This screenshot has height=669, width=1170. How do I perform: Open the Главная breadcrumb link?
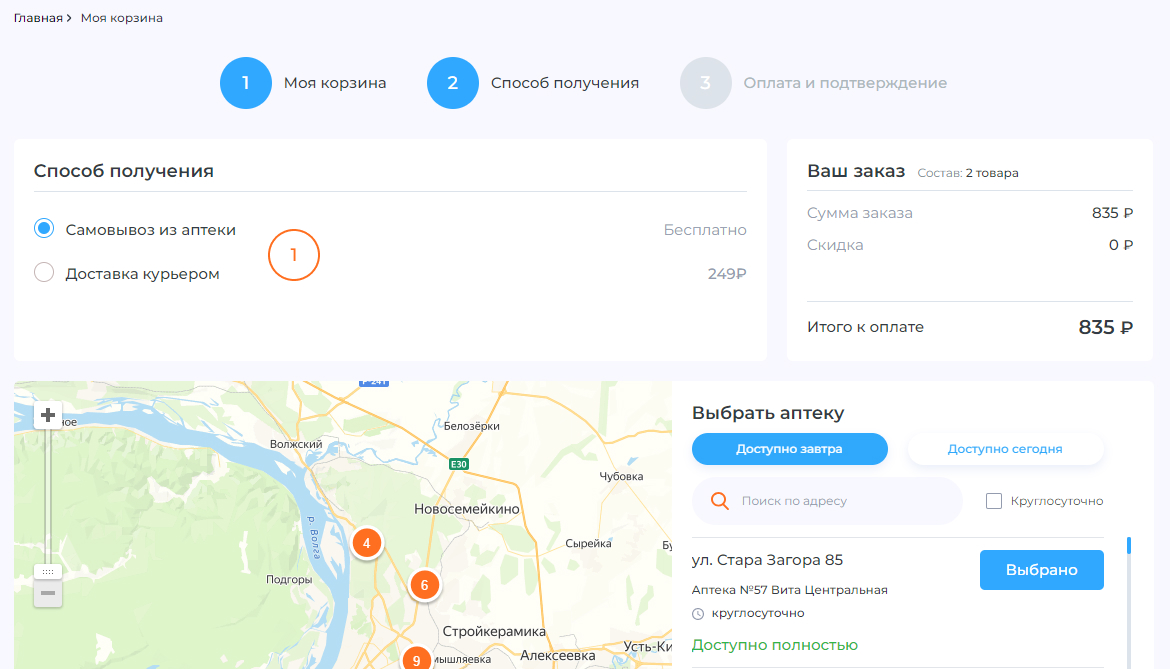tap(36, 17)
